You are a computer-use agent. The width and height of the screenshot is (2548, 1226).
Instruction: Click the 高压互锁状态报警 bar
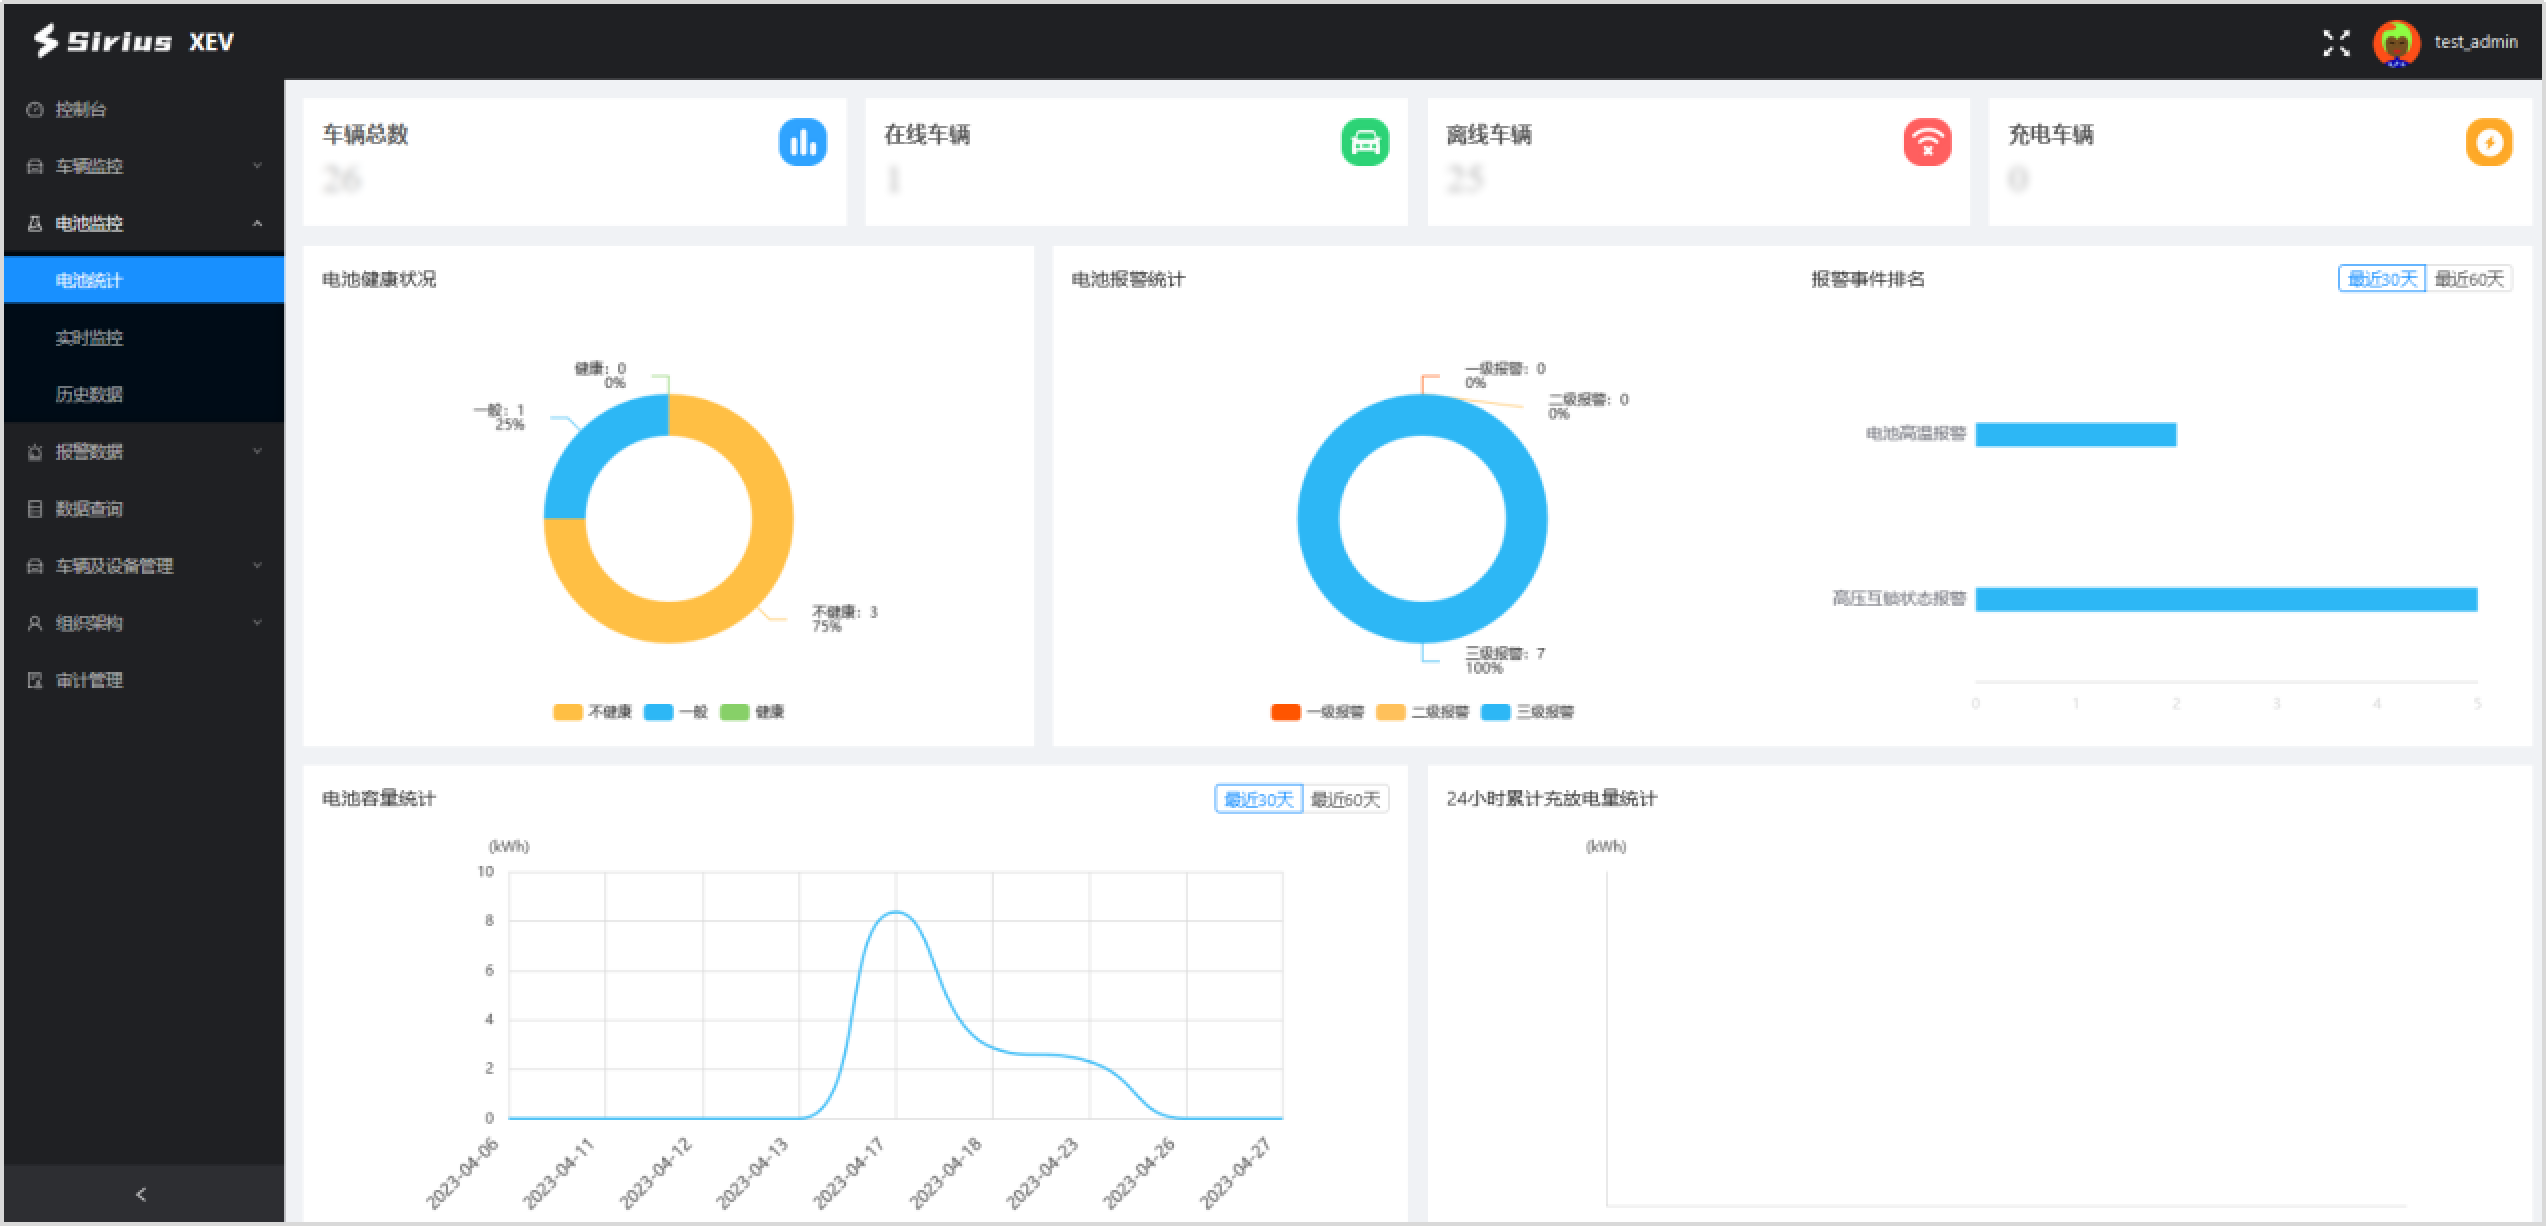pos(2226,599)
